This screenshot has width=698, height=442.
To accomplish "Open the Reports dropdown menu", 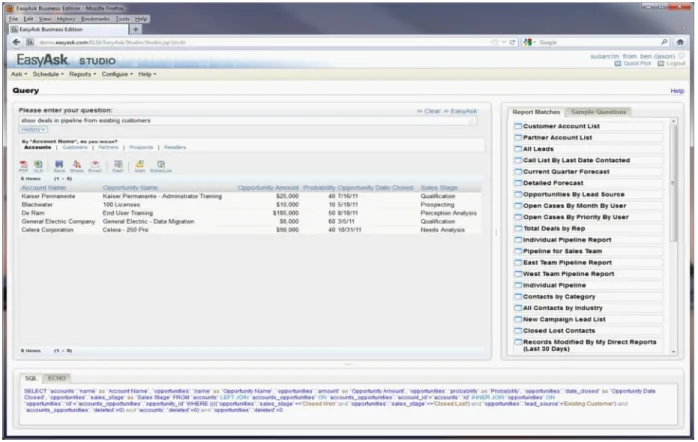I will [x=83, y=74].
